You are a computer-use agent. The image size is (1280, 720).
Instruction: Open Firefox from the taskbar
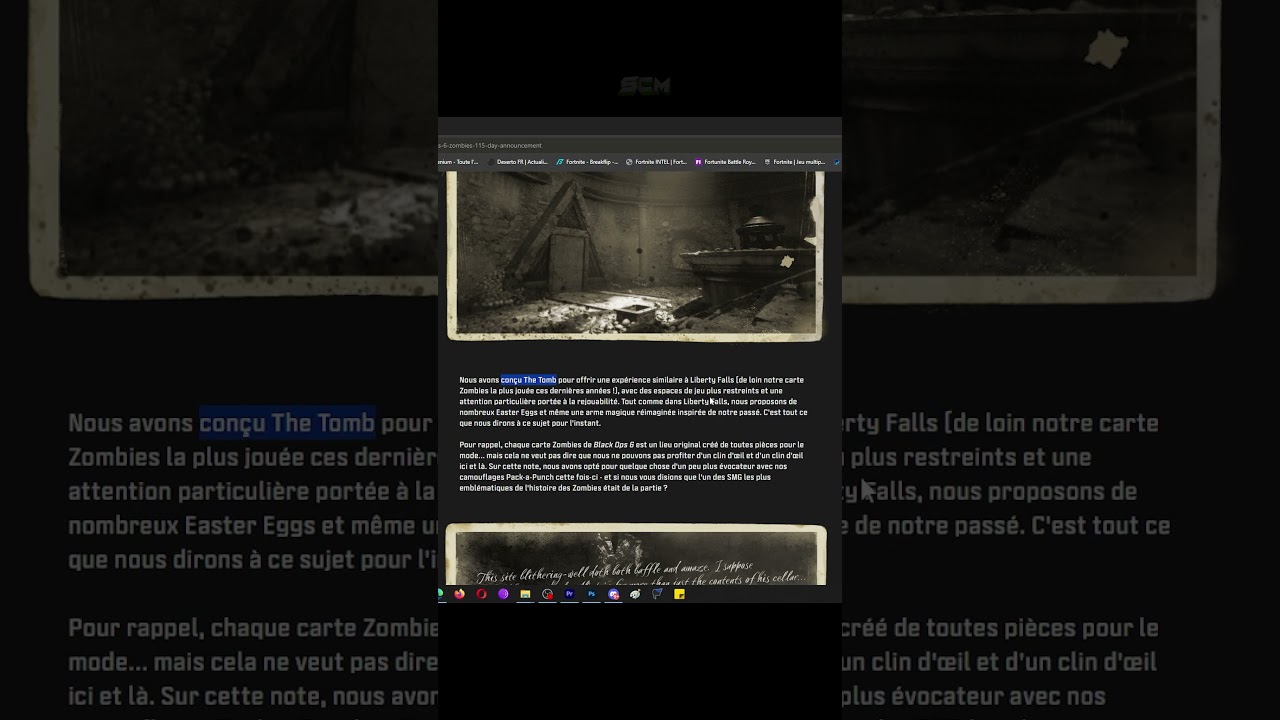click(460, 594)
